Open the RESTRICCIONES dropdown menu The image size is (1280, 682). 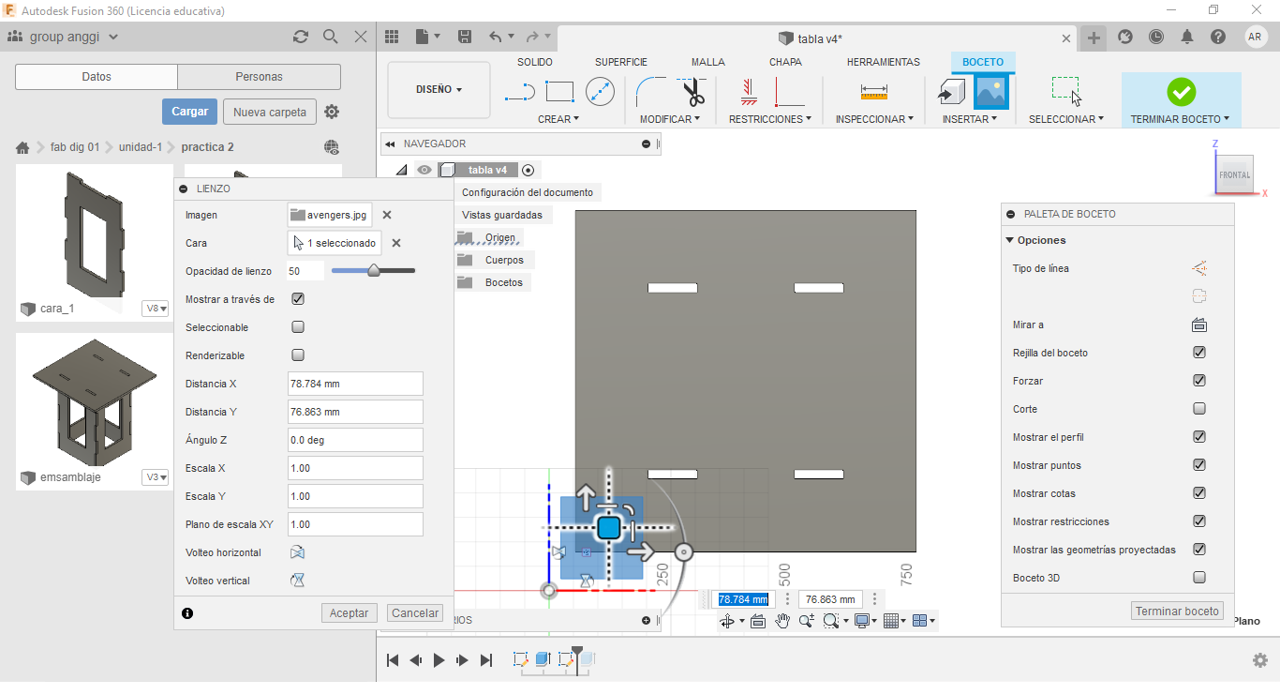pos(770,119)
